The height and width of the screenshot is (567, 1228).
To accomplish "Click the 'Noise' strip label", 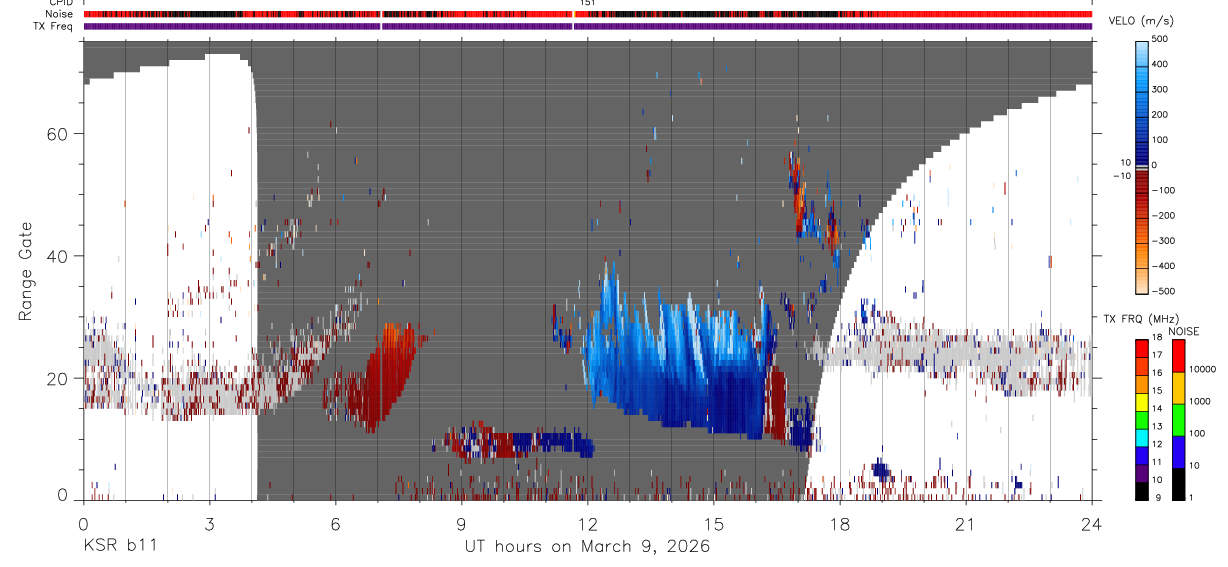I will pyautogui.click(x=61, y=14).
